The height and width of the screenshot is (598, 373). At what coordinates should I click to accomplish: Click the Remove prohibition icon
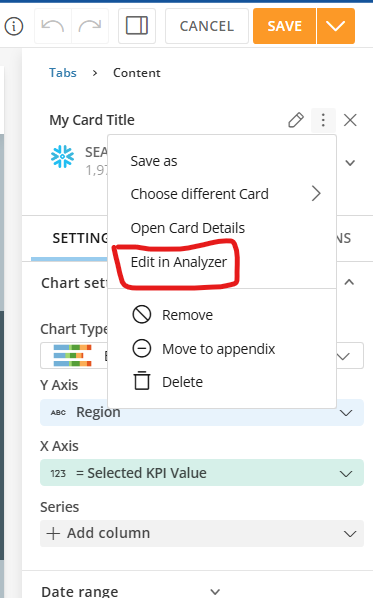pyautogui.click(x=141, y=315)
